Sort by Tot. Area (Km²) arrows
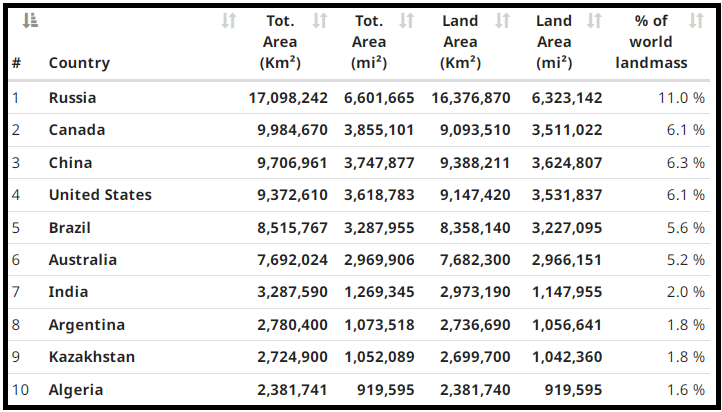 pos(320,21)
